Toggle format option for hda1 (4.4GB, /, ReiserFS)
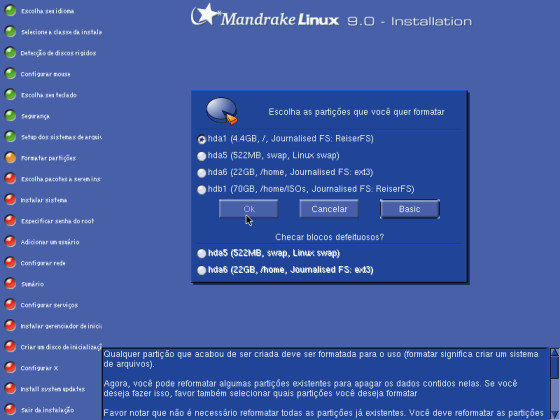560x420 pixels. tap(201, 139)
